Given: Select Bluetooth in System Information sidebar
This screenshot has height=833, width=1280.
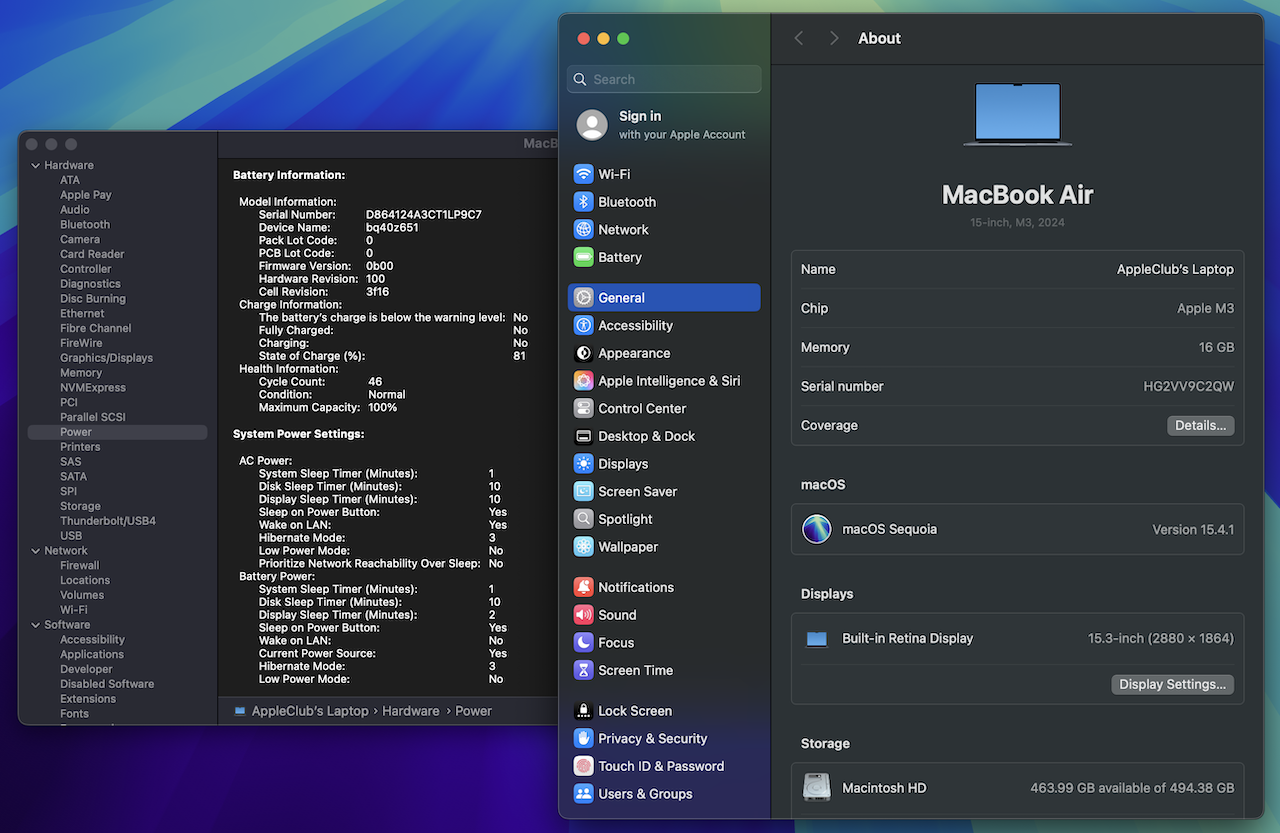Looking at the screenshot, I should pyautogui.click(x=85, y=225).
